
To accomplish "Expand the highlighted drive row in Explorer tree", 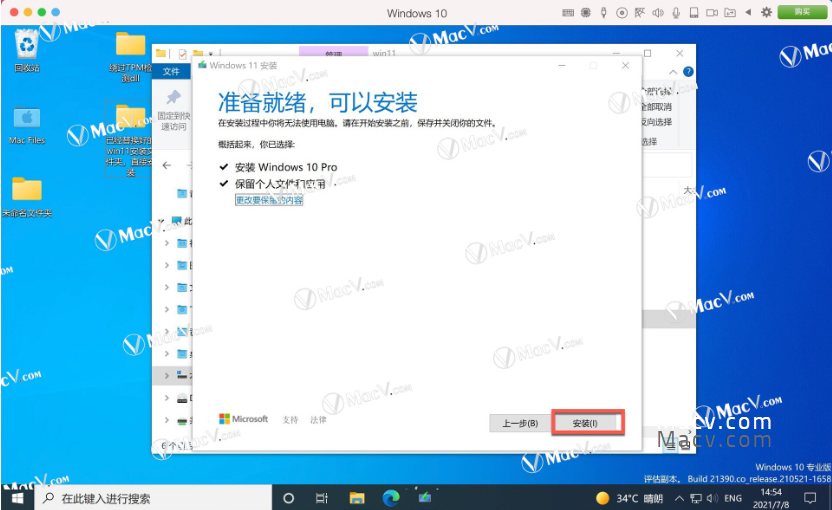I will click(x=167, y=375).
